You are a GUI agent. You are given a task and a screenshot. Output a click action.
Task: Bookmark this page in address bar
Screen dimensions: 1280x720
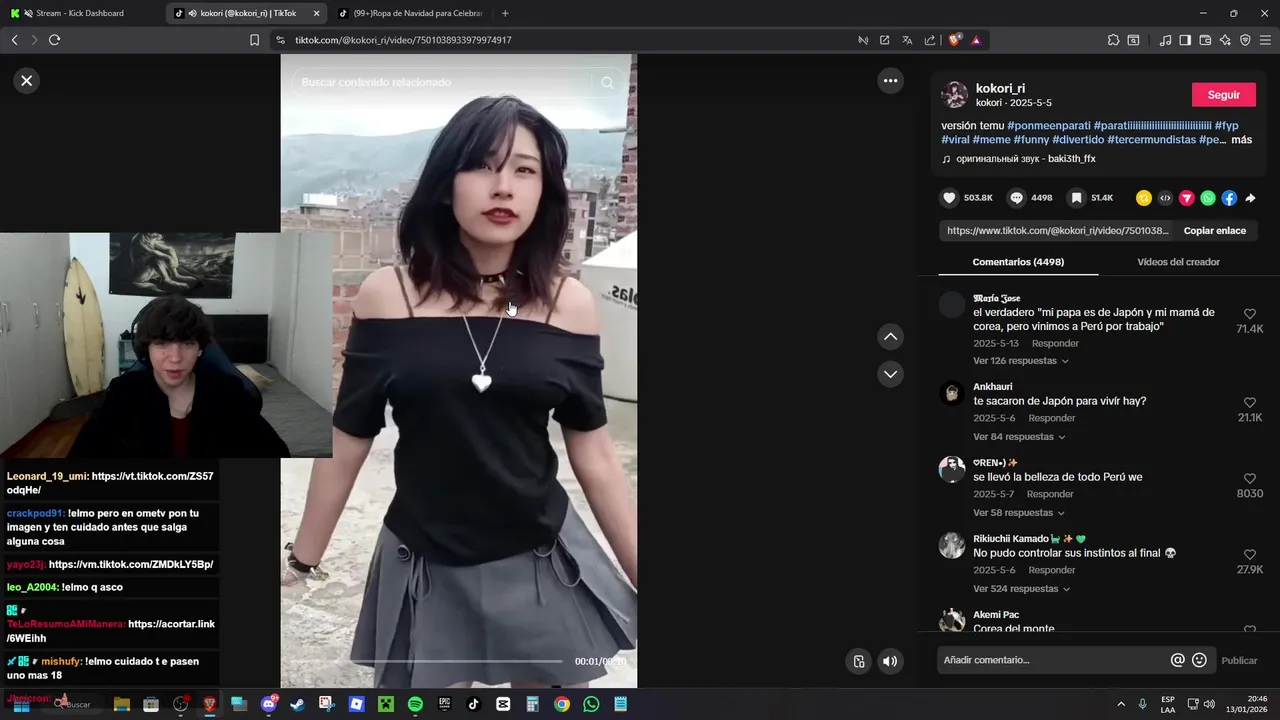tap(254, 40)
